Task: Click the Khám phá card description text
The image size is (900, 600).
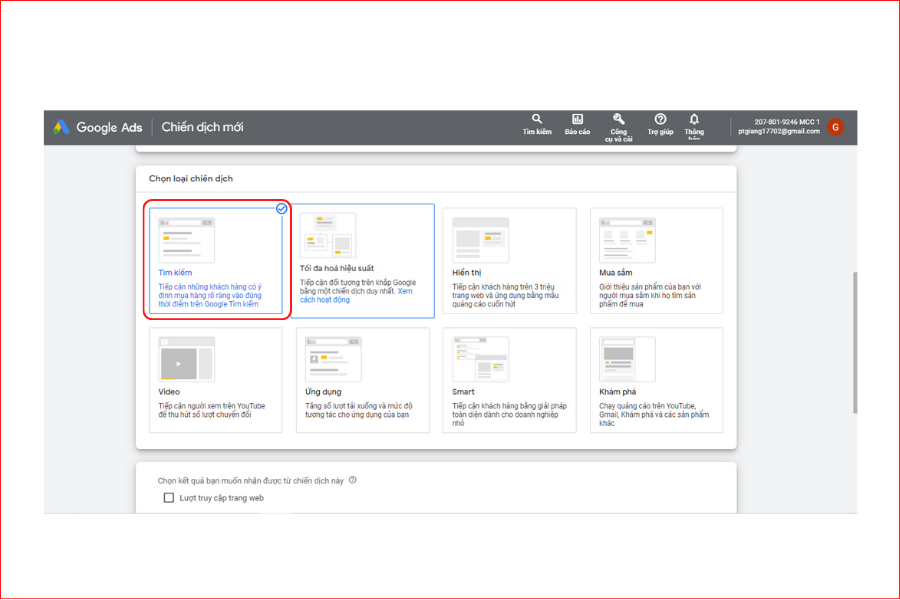Action: (x=654, y=415)
